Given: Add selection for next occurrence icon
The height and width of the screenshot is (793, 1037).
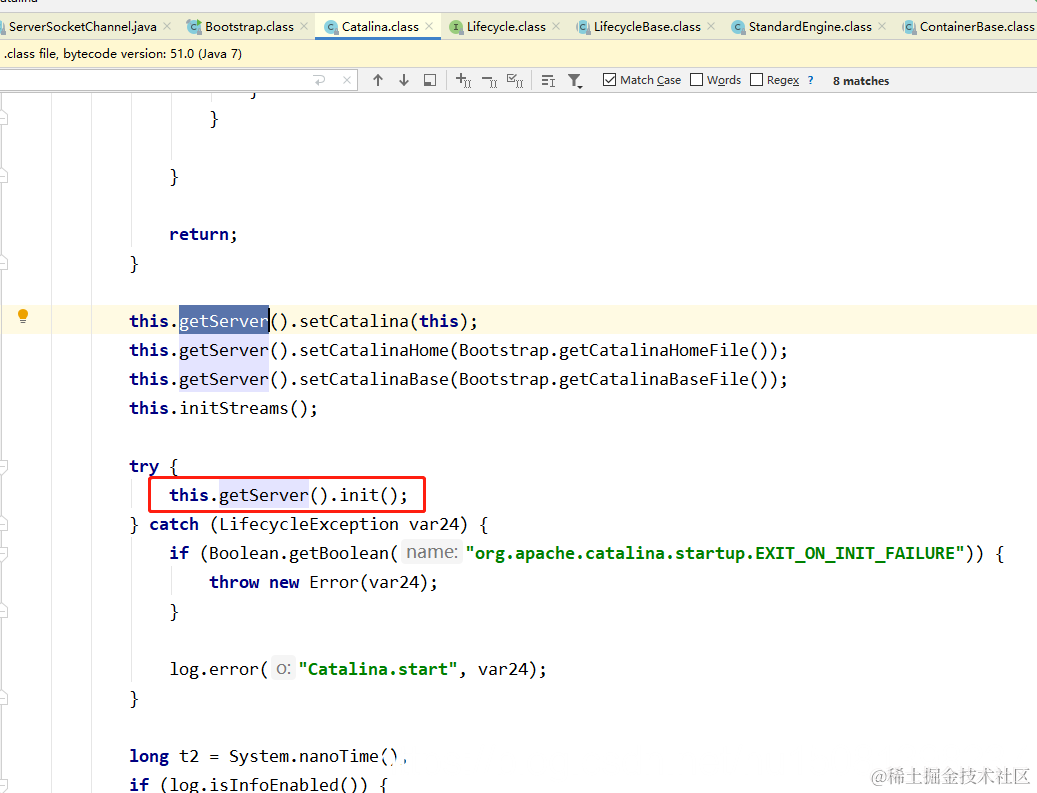Looking at the screenshot, I should pos(464,81).
